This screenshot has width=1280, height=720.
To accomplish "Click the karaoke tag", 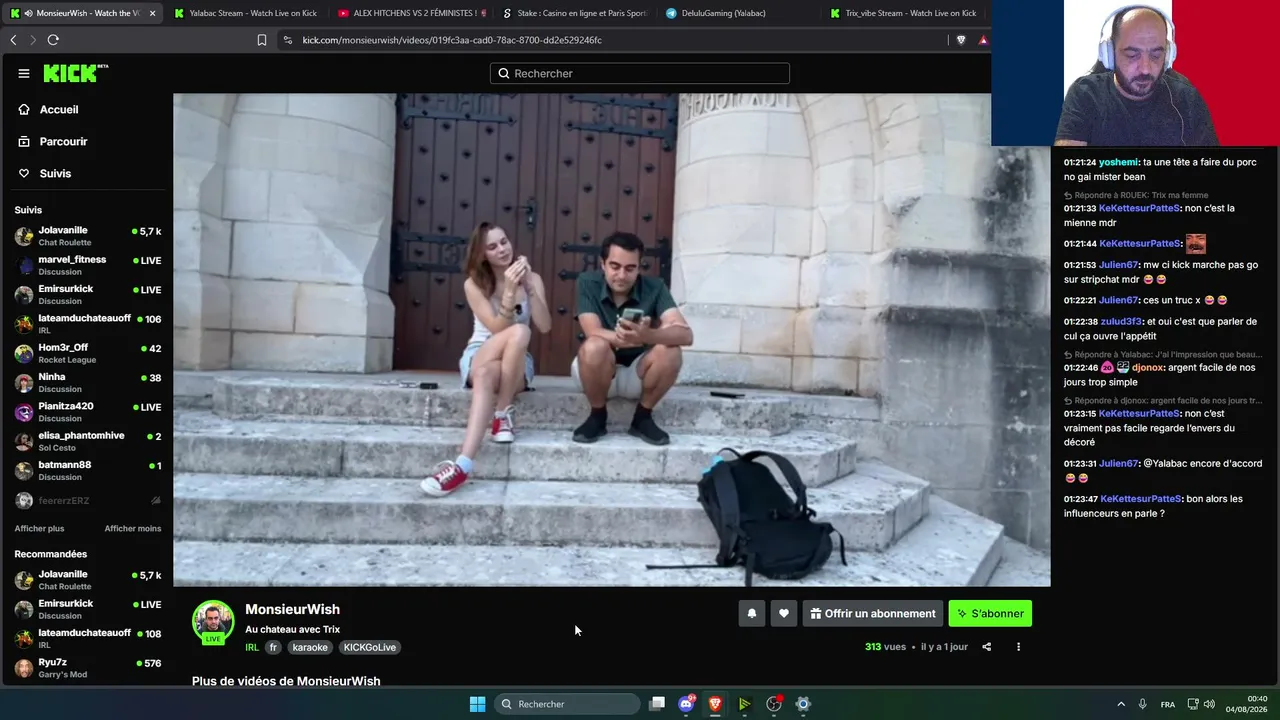I will click(310, 647).
